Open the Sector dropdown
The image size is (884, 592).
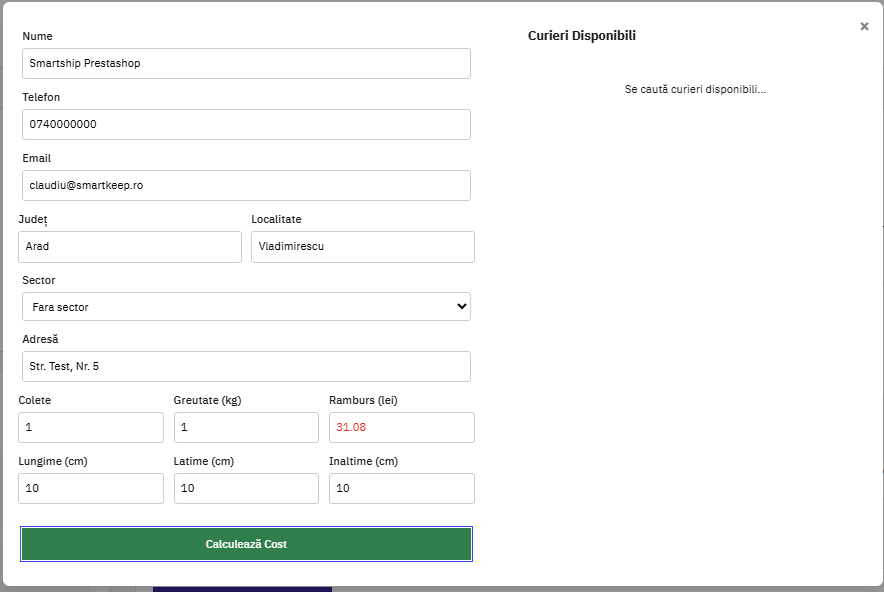point(246,307)
